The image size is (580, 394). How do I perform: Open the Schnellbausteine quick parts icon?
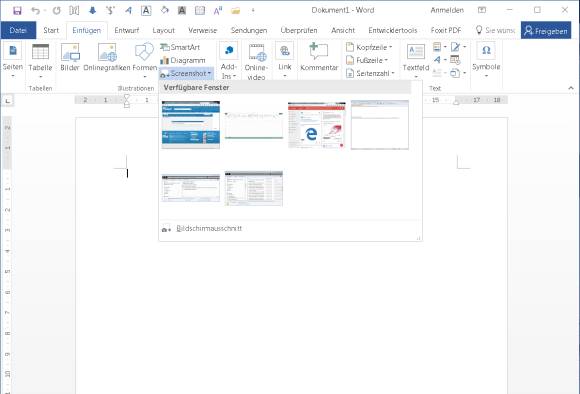point(439,47)
